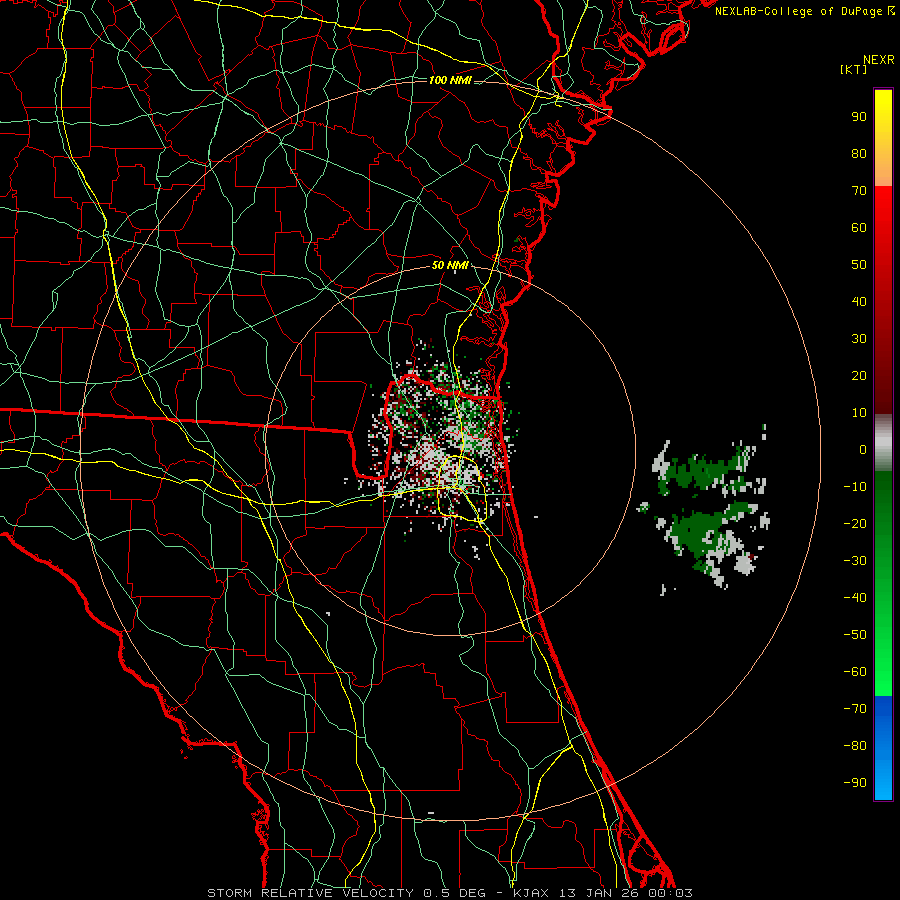
Task: Click the 0.5 DEG elevation text in the caption
Action: pyautogui.click(x=454, y=893)
